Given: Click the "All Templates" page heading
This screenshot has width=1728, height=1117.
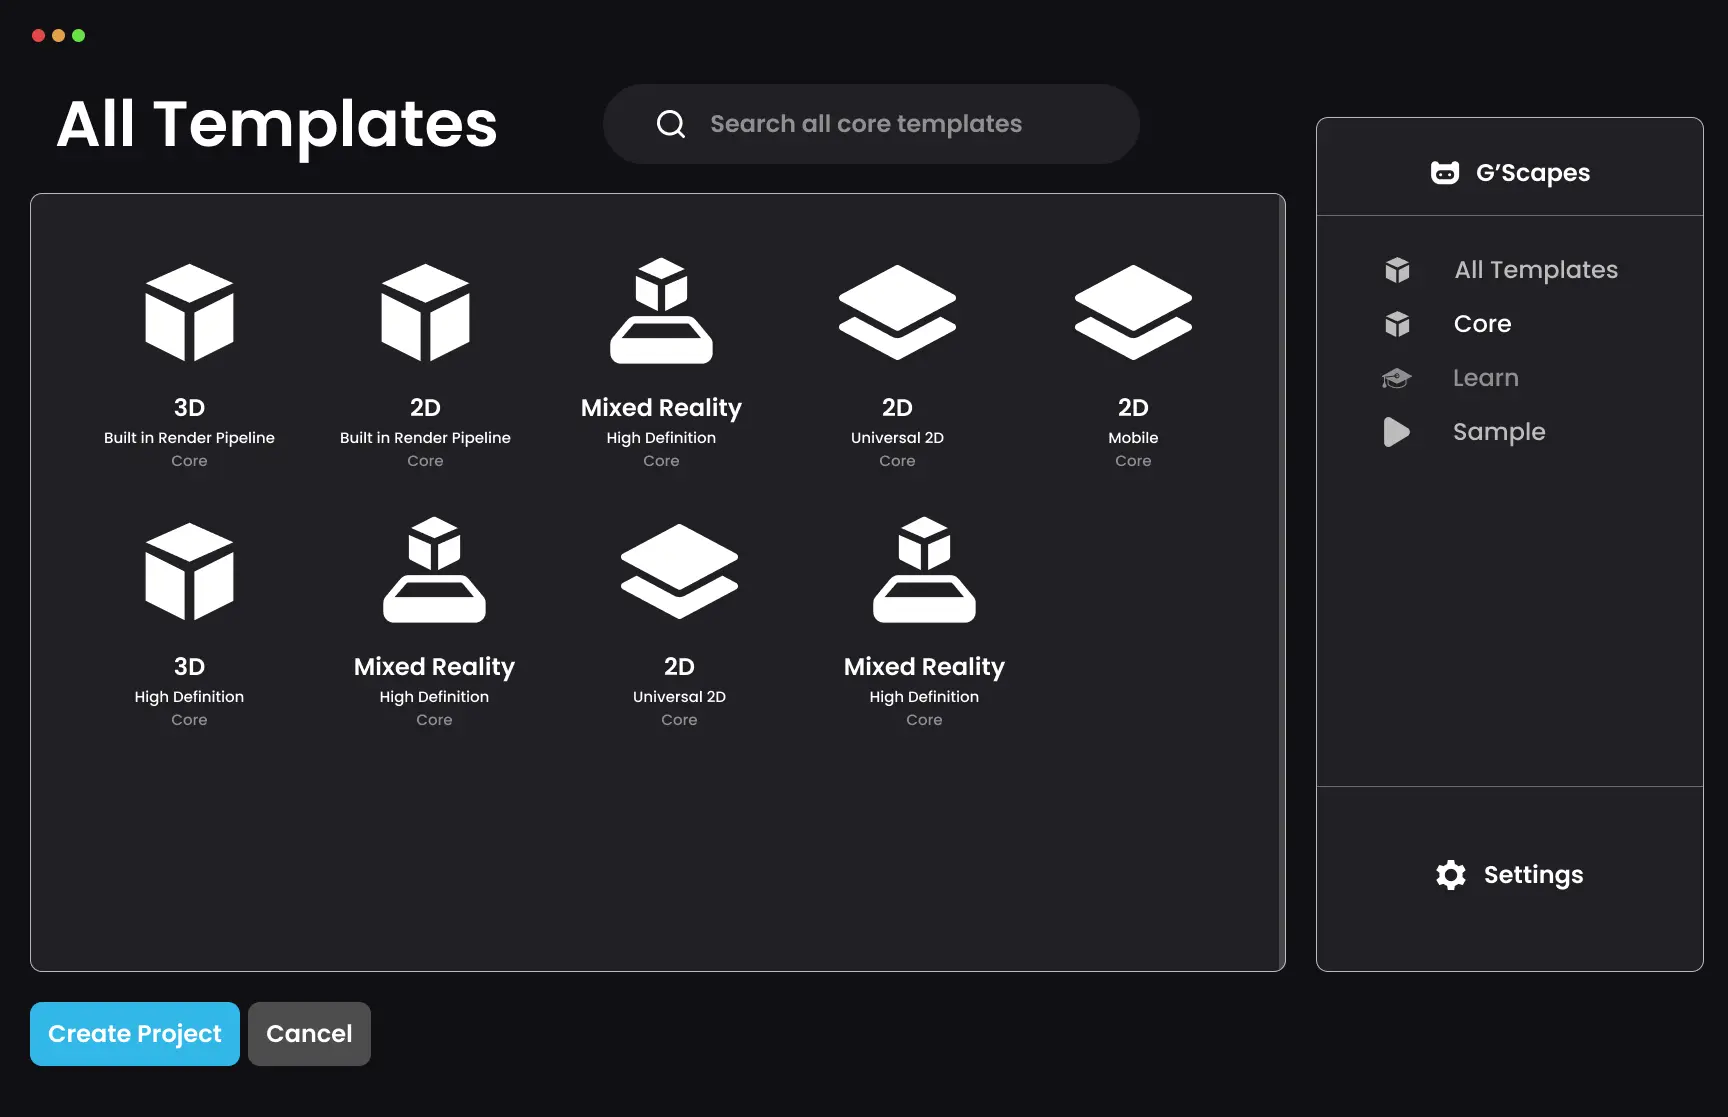Looking at the screenshot, I should click(276, 125).
